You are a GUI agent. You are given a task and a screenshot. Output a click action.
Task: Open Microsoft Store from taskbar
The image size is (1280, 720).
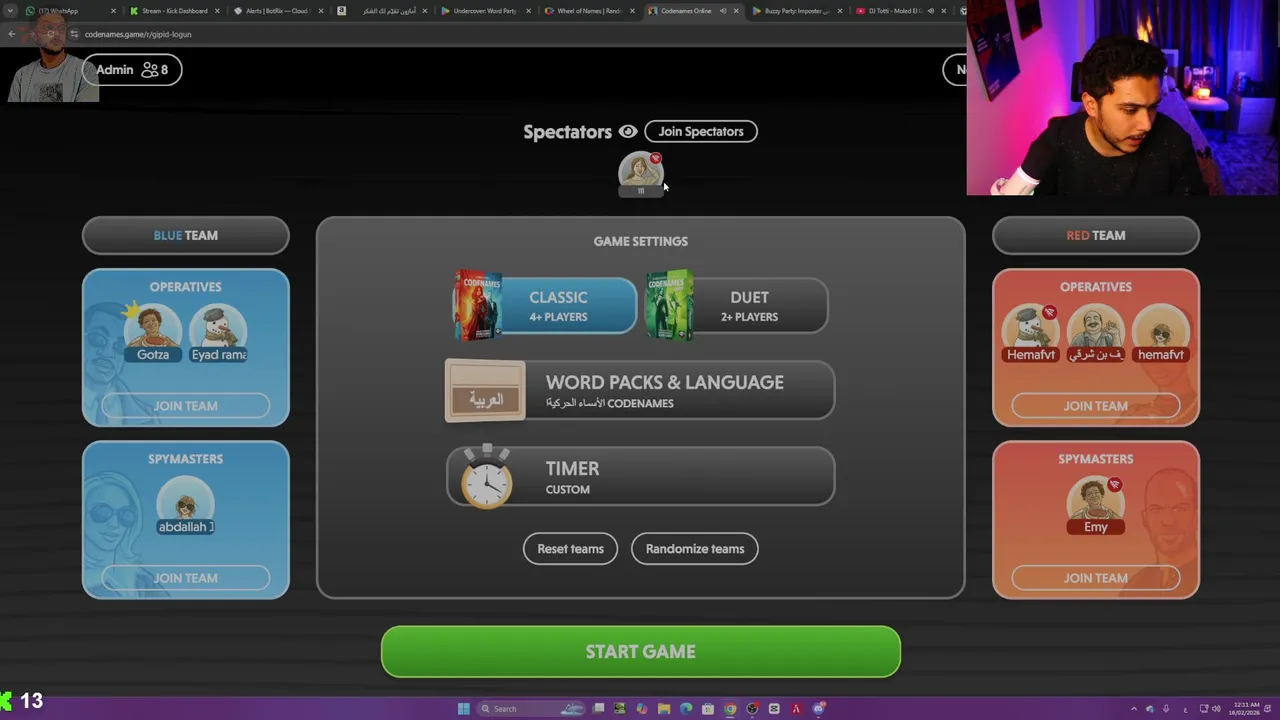[708, 709]
